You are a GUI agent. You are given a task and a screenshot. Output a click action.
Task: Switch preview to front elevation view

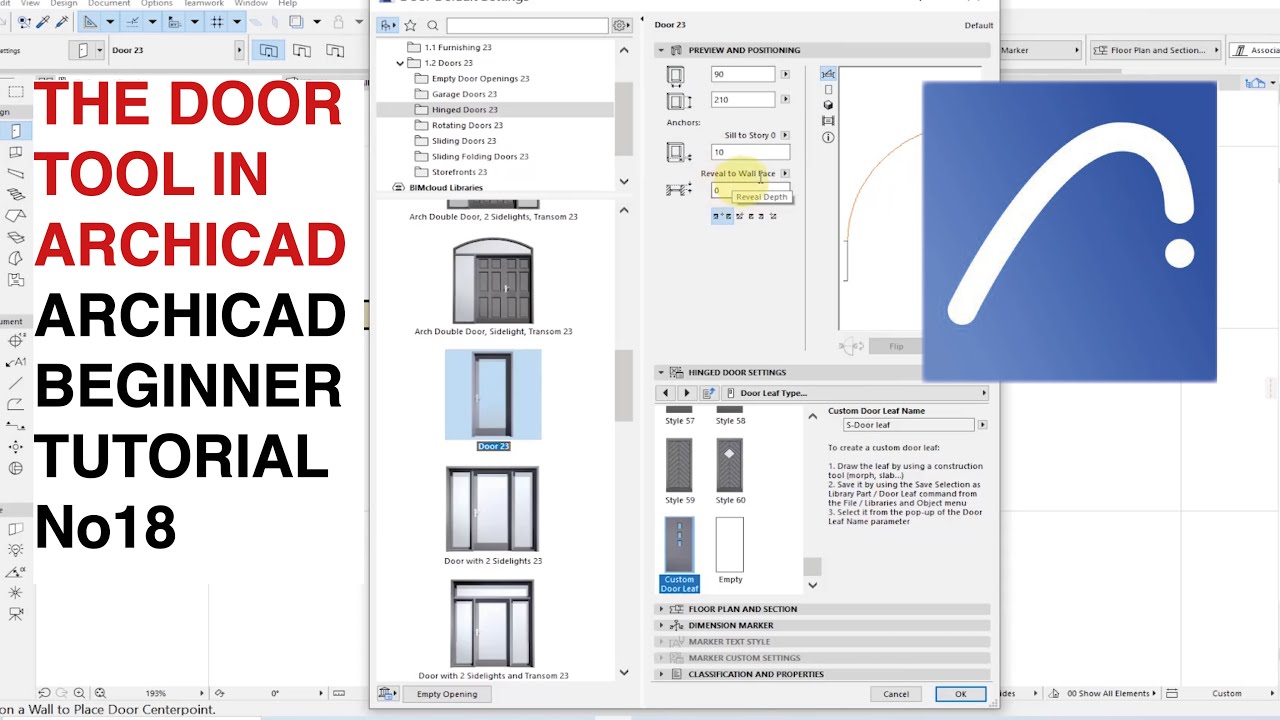tap(828, 90)
